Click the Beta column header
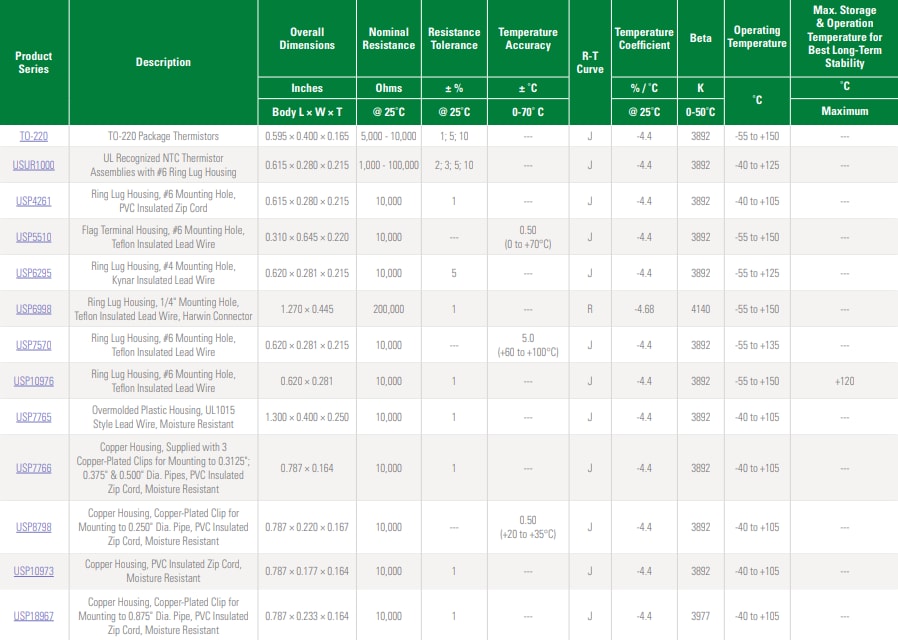The image size is (898, 640). tap(701, 39)
